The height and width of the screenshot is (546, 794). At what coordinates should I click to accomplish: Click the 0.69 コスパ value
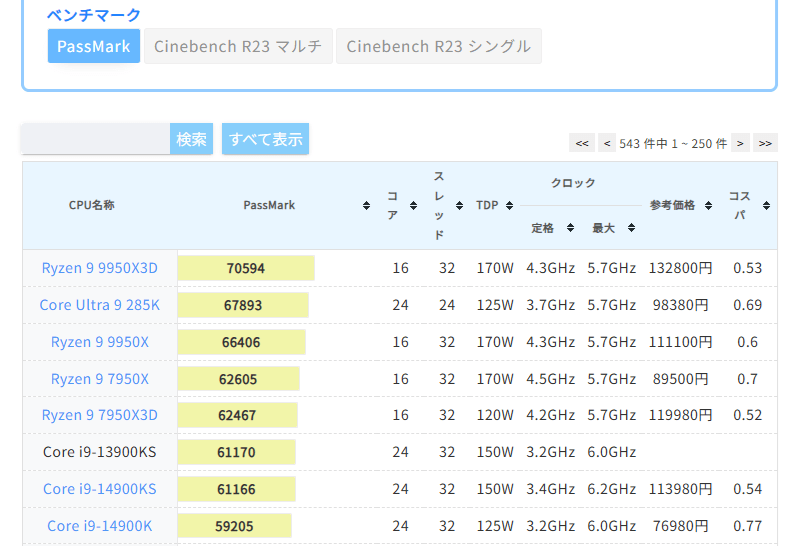747,305
